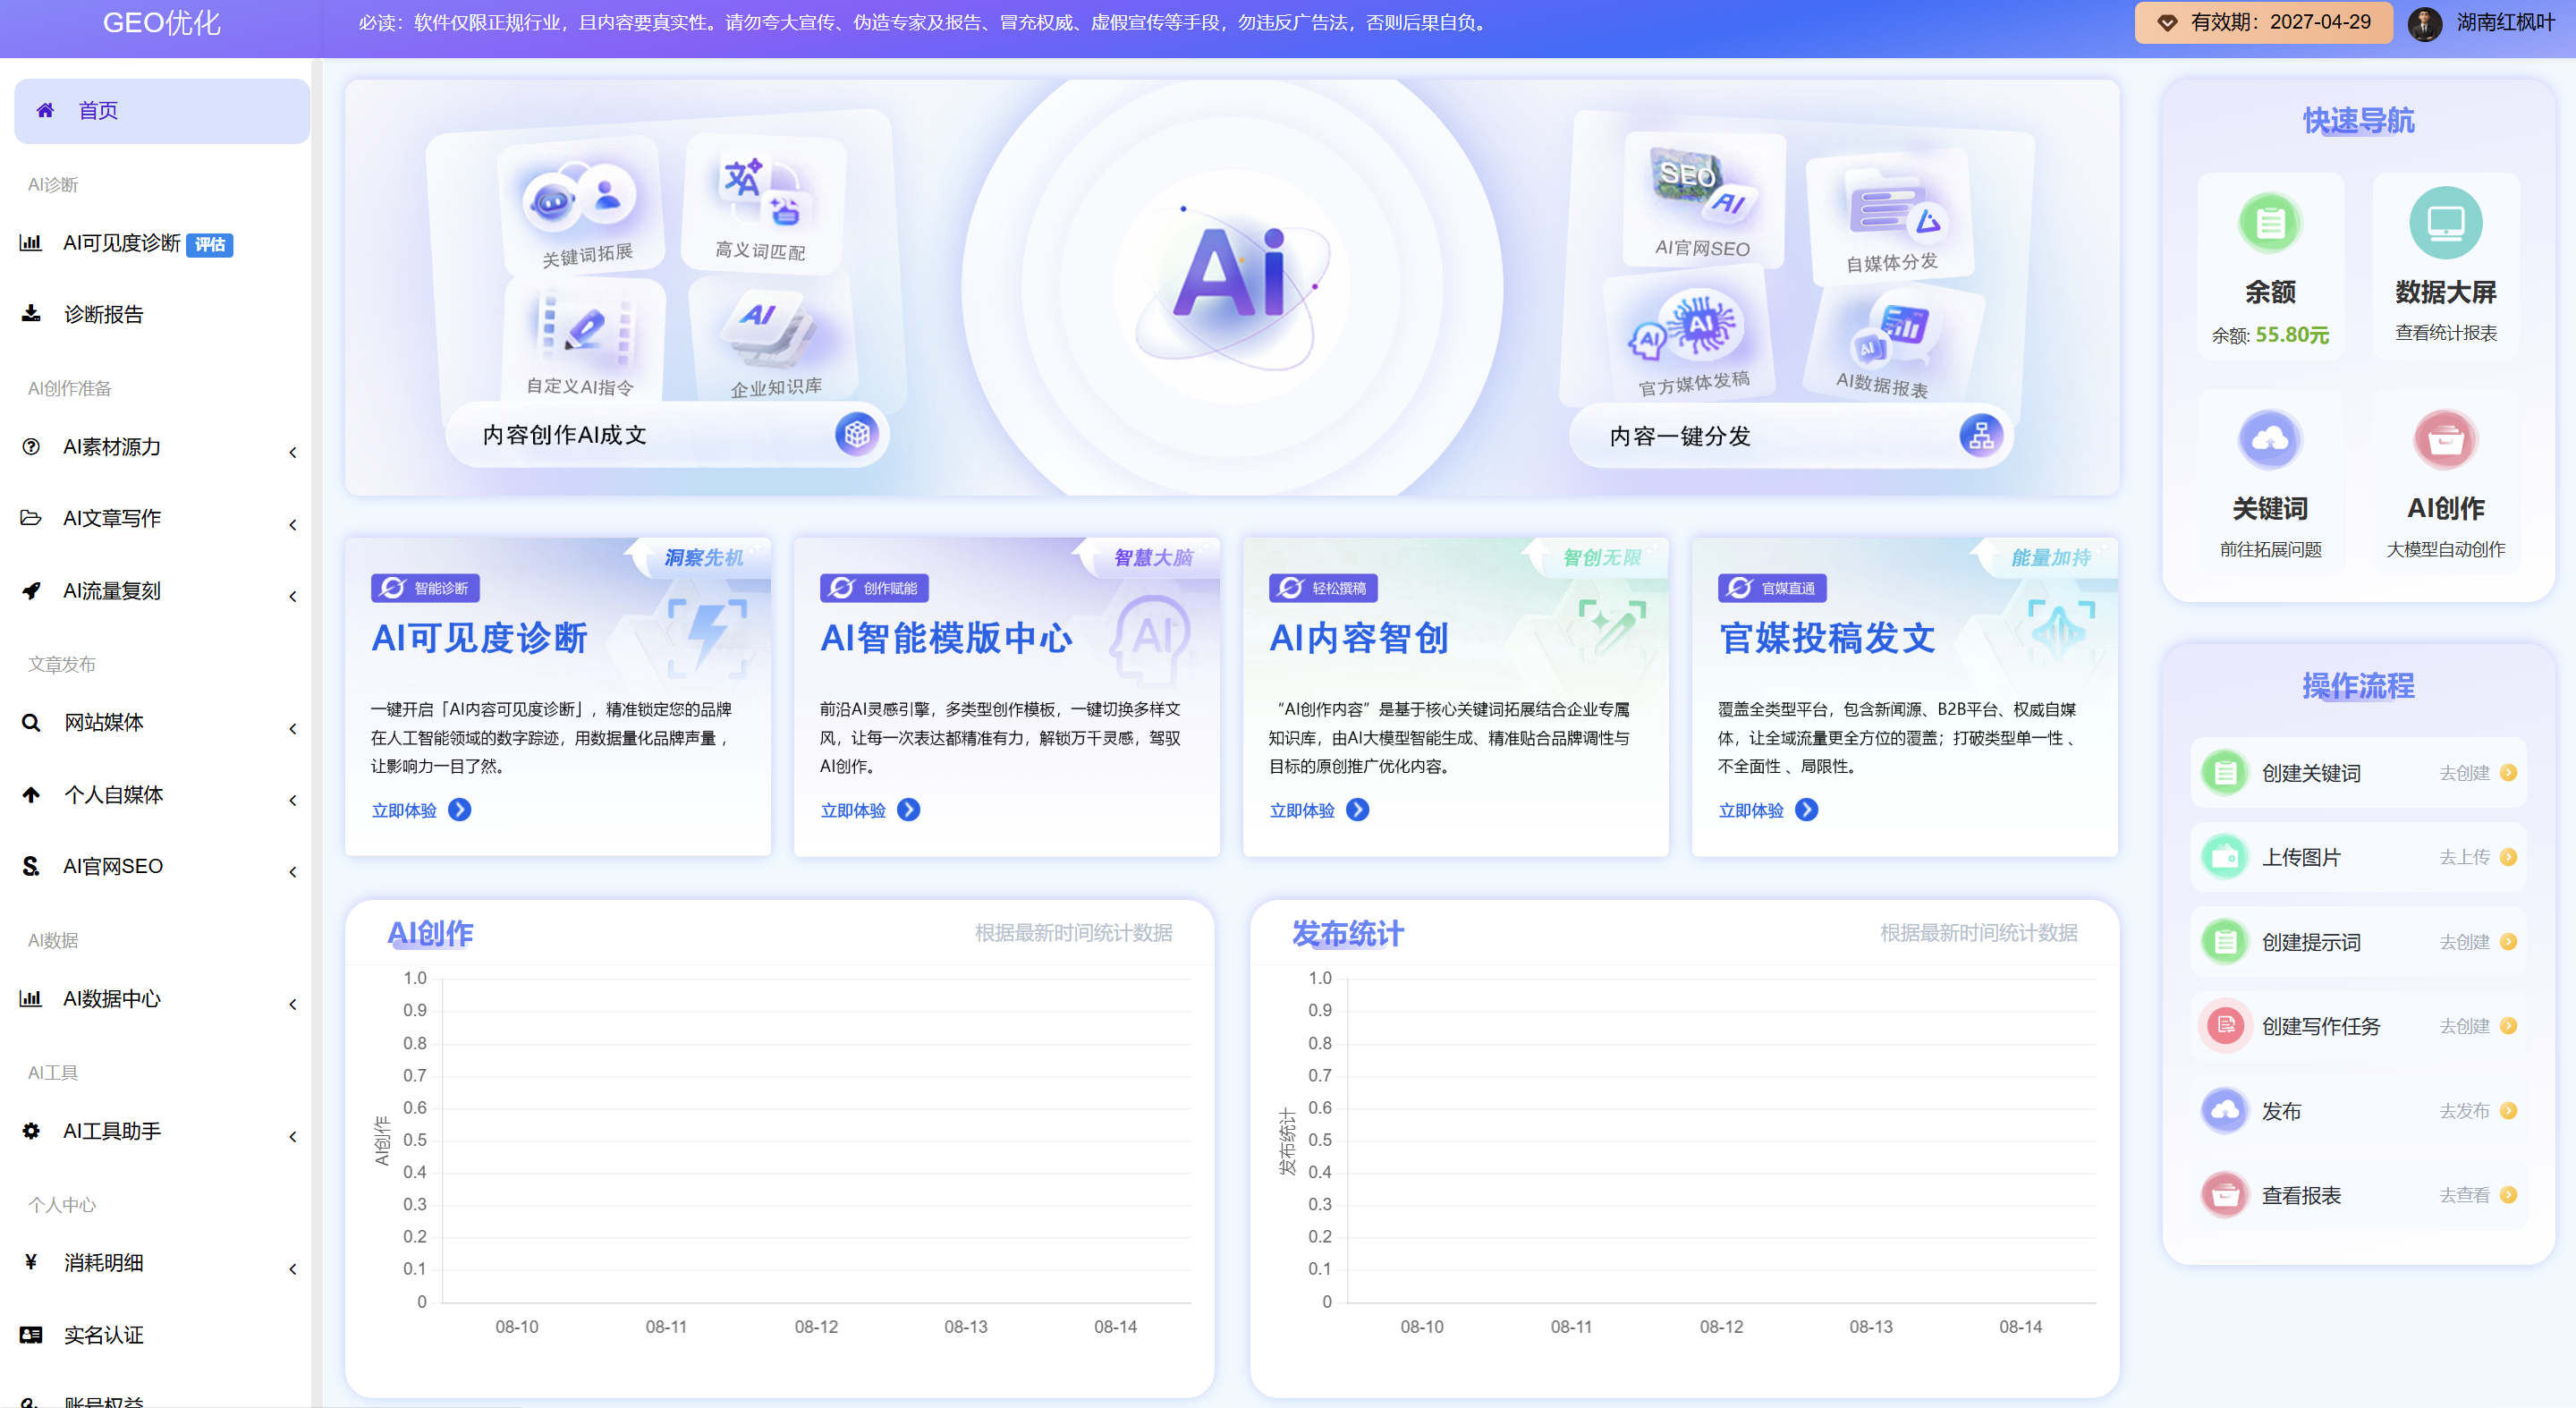Click 去创建 link for 创建提示词
This screenshot has width=2576, height=1408.
coord(2464,942)
